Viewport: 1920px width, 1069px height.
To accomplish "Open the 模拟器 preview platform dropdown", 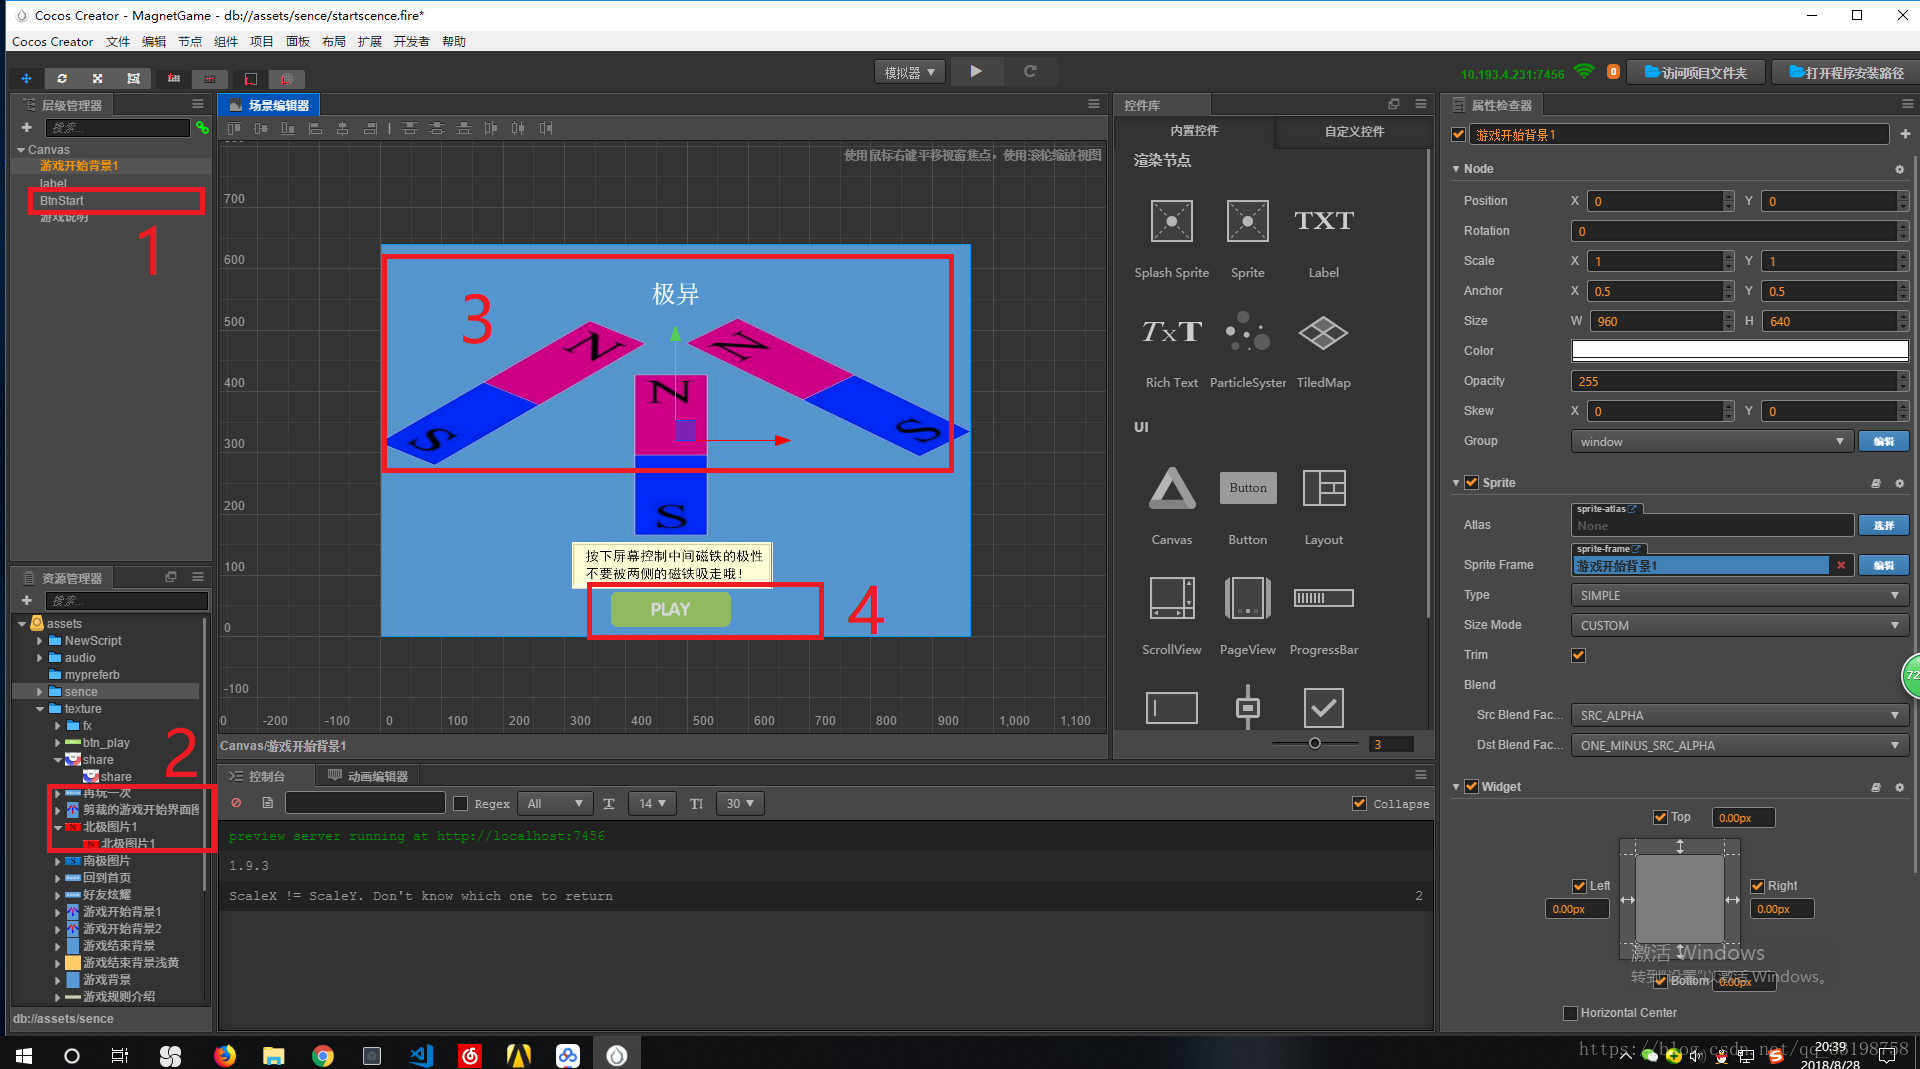I will click(x=909, y=72).
